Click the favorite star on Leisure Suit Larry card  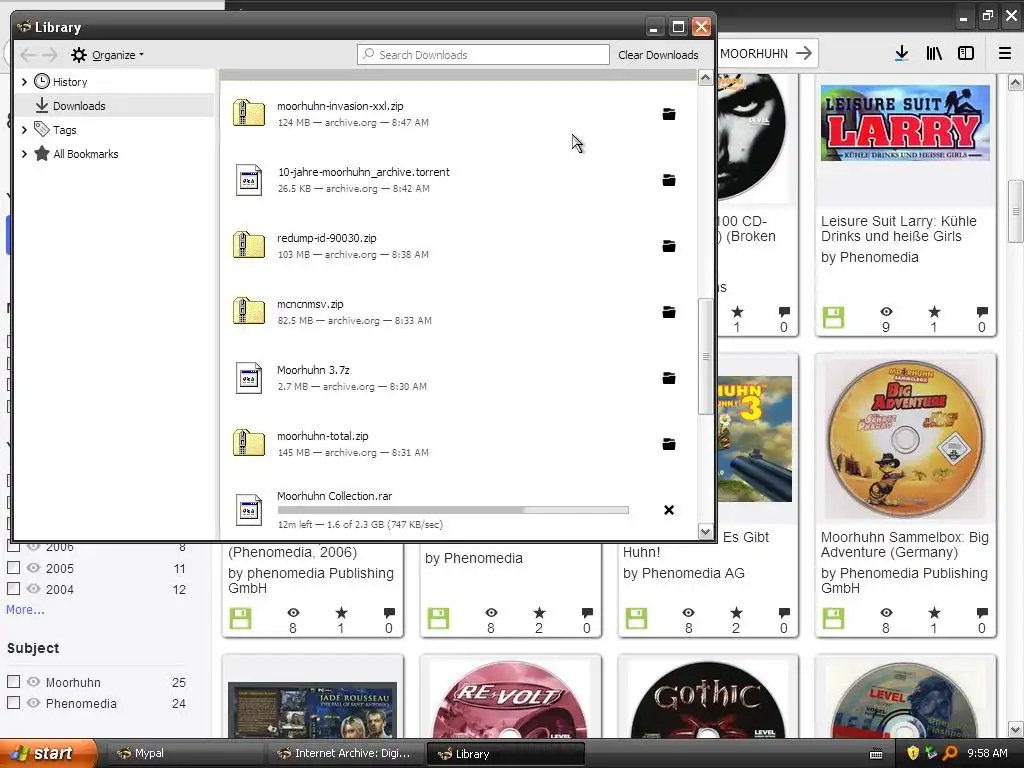point(935,312)
